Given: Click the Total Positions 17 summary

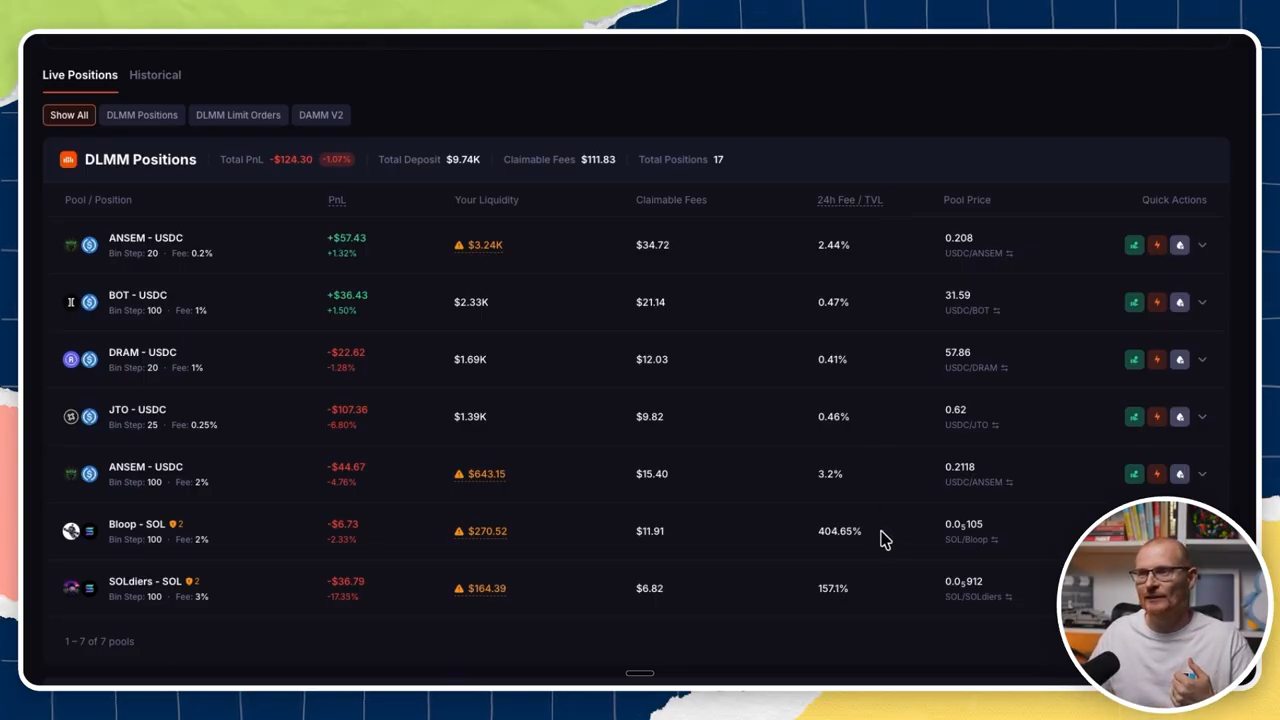Looking at the screenshot, I should pyautogui.click(x=681, y=159).
